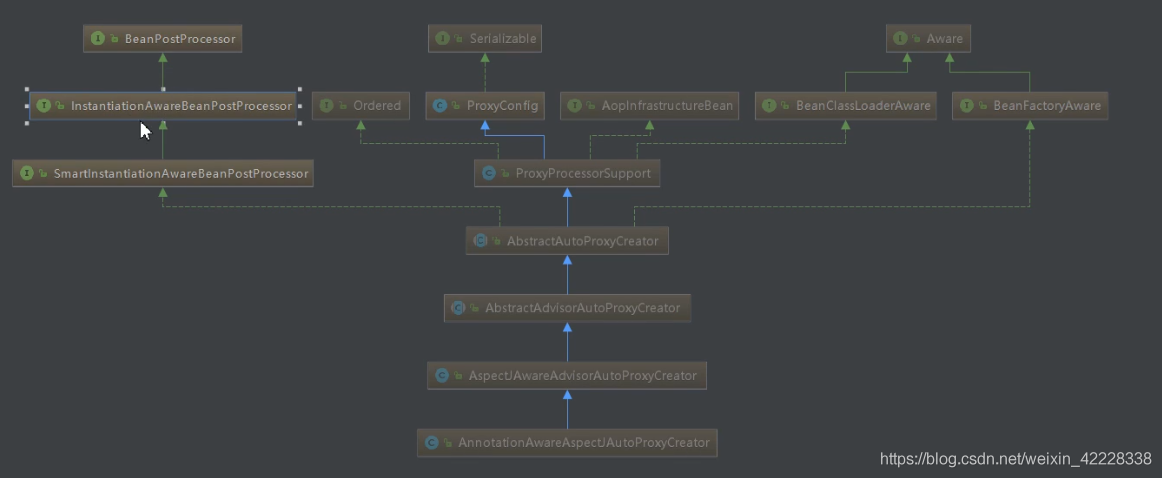The height and width of the screenshot is (478, 1162).
Task: Click the public visibility icon on Ordered
Action: (343, 107)
